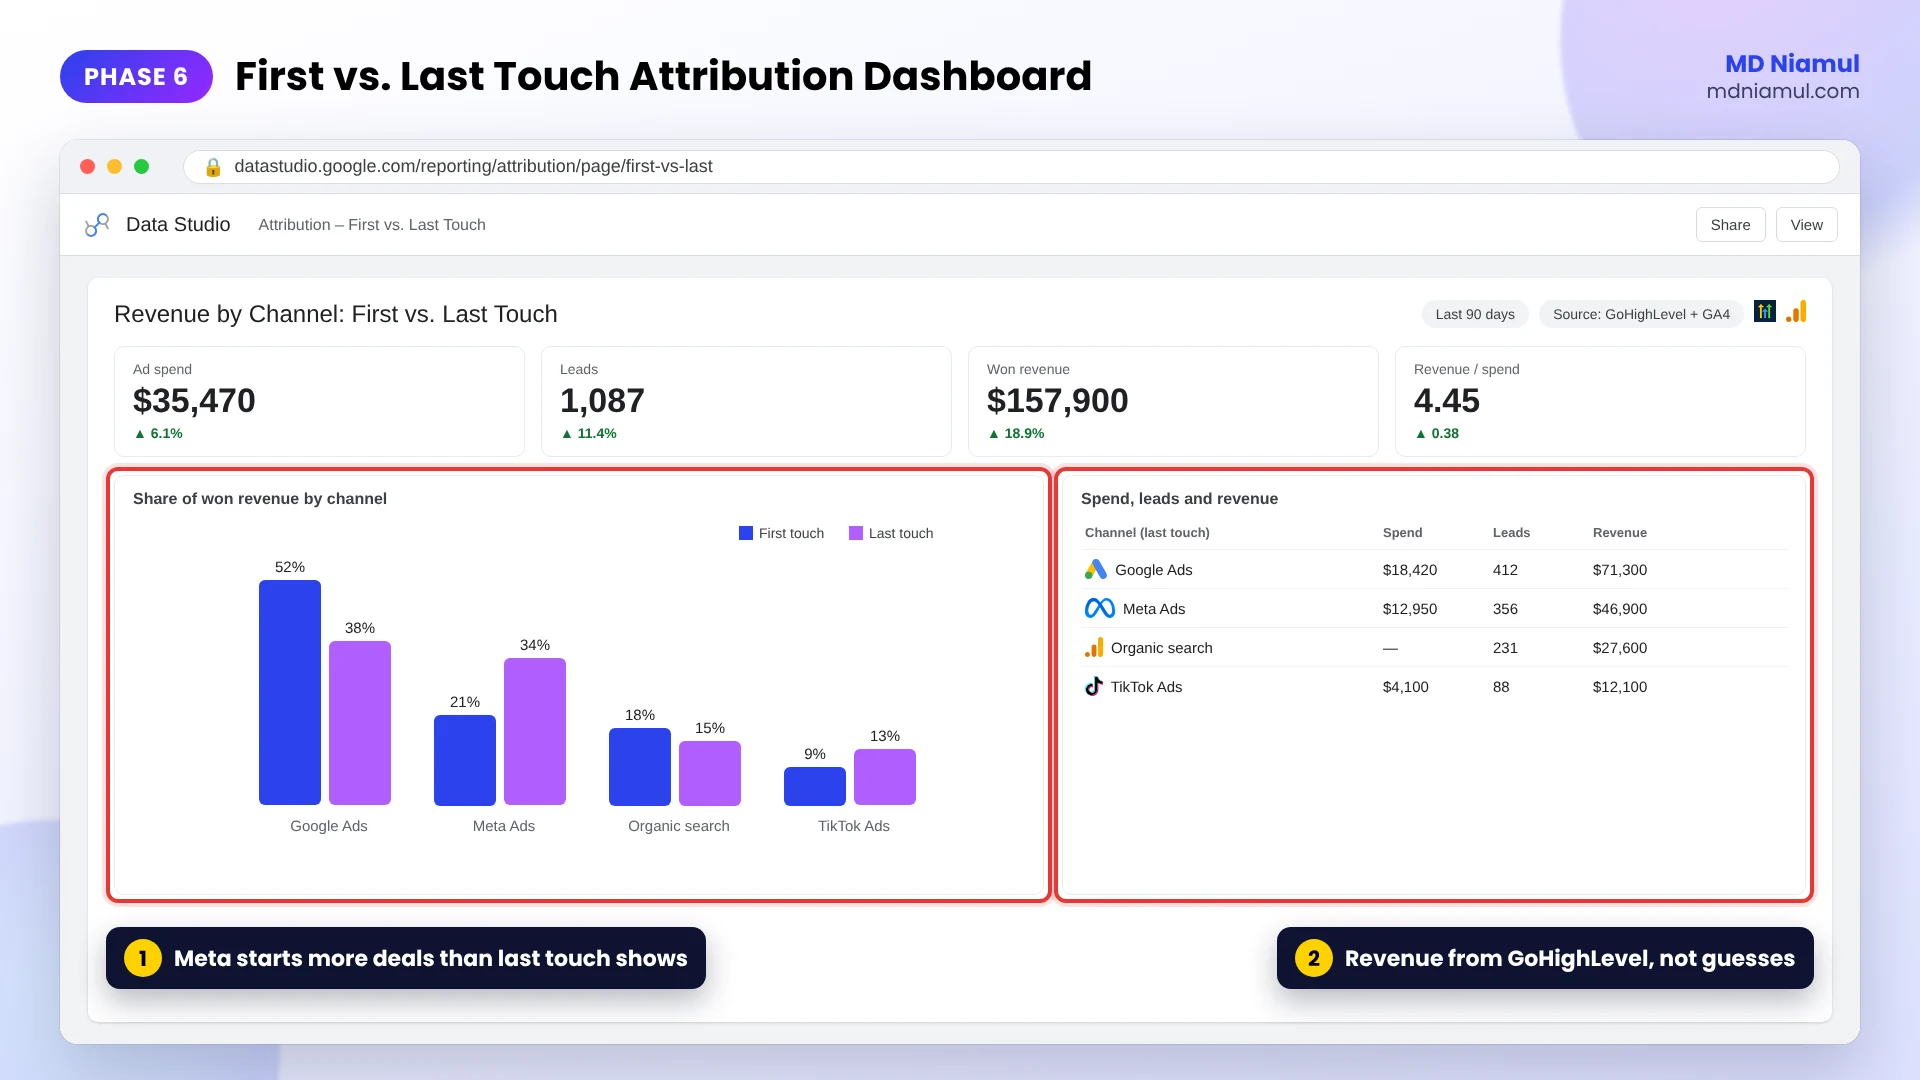1920x1080 pixels.
Task: Click the $71,300 revenue cell
Action: [1619, 570]
